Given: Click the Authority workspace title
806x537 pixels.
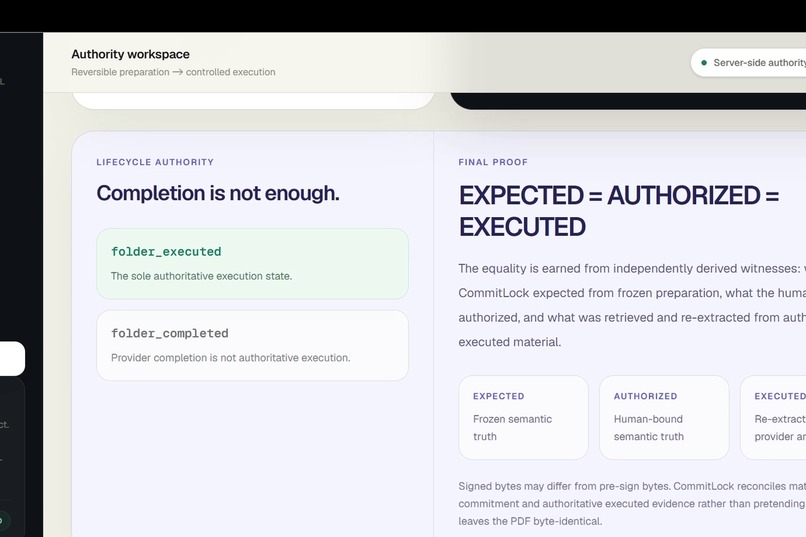Looking at the screenshot, I should click(131, 54).
